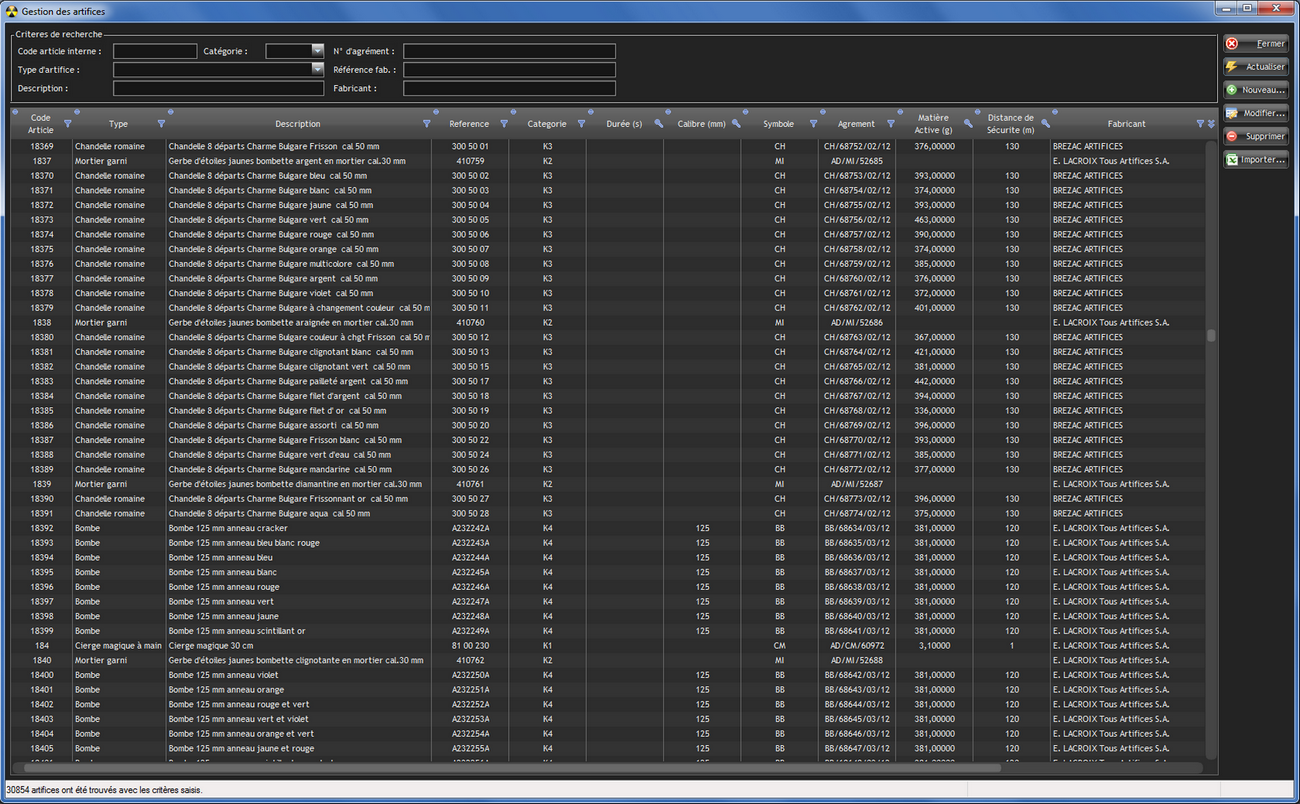Sort by the Categorie column header
Image resolution: width=1300 pixels, height=804 pixels.
point(547,124)
